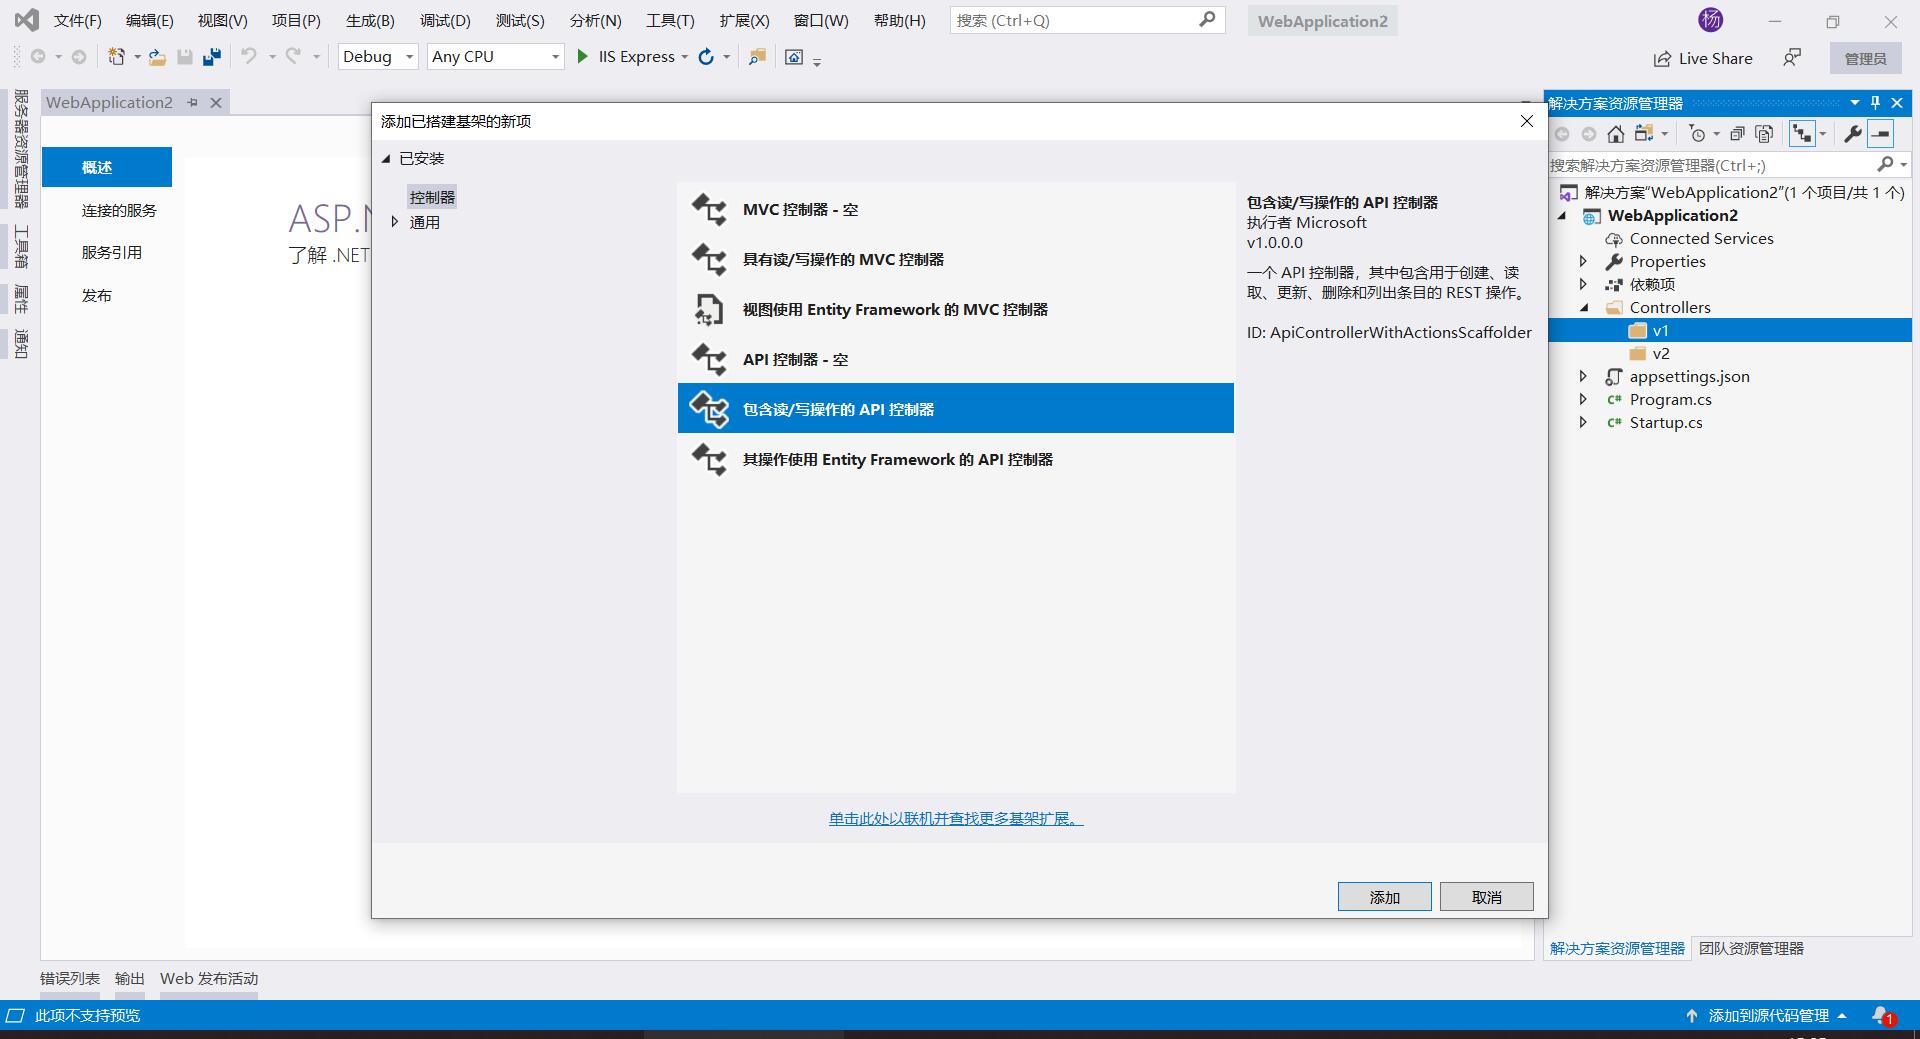Expand the 通用 tree node
The image size is (1920, 1039).
click(395, 222)
